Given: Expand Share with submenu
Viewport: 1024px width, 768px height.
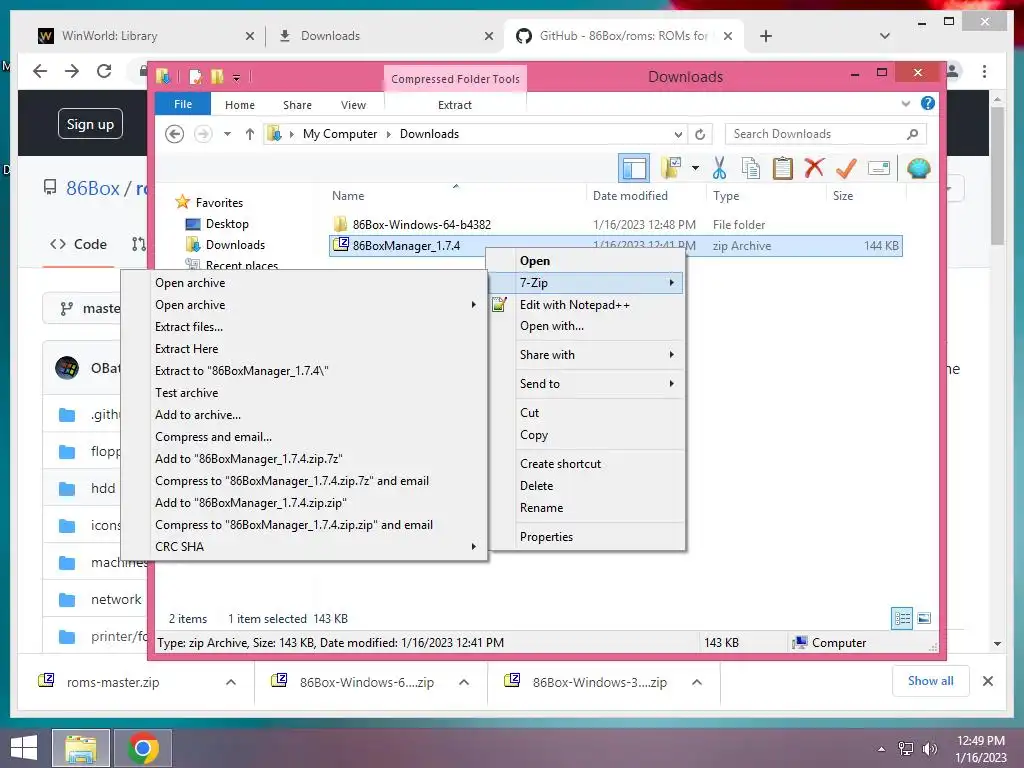Looking at the screenshot, I should (586, 355).
